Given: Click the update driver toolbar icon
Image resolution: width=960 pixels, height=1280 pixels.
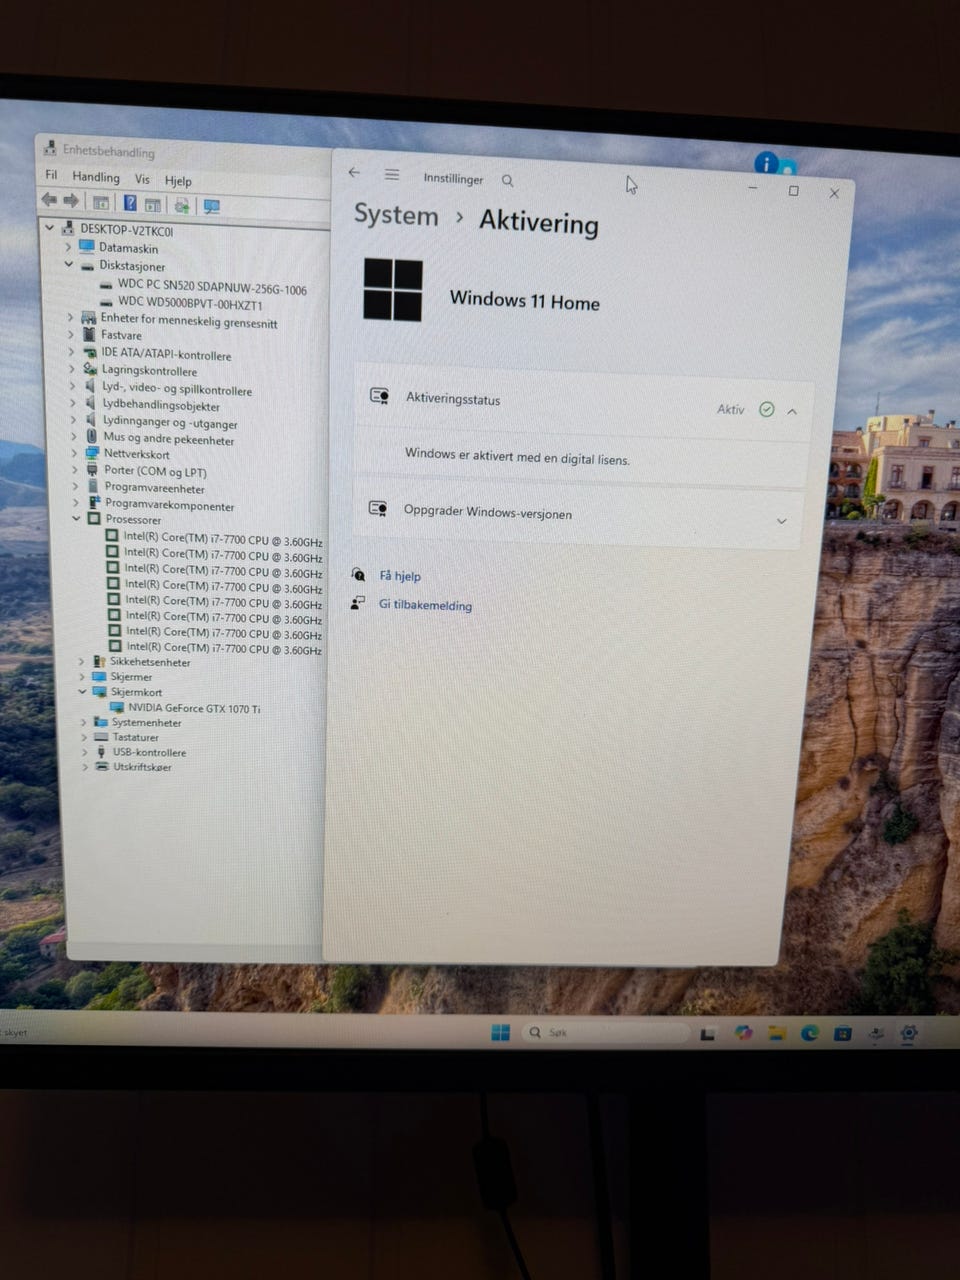Looking at the screenshot, I should (181, 205).
